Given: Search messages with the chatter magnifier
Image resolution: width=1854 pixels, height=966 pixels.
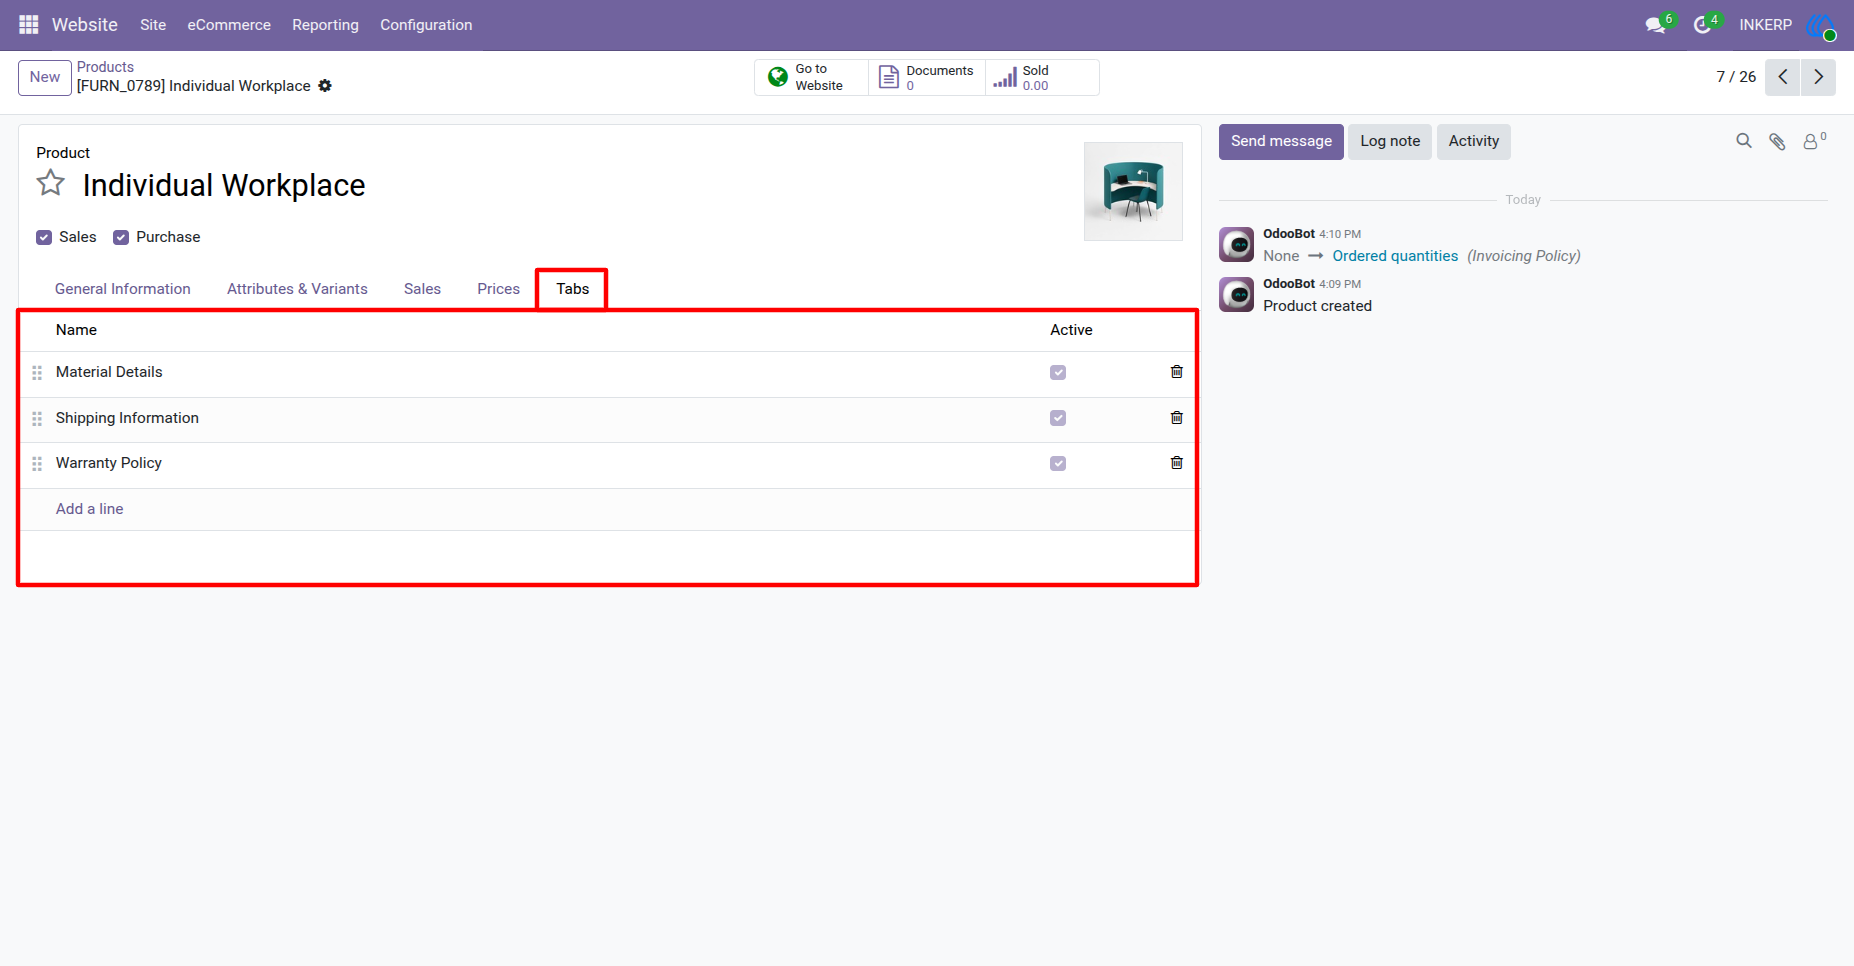Looking at the screenshot, I should click(1744, 141).
